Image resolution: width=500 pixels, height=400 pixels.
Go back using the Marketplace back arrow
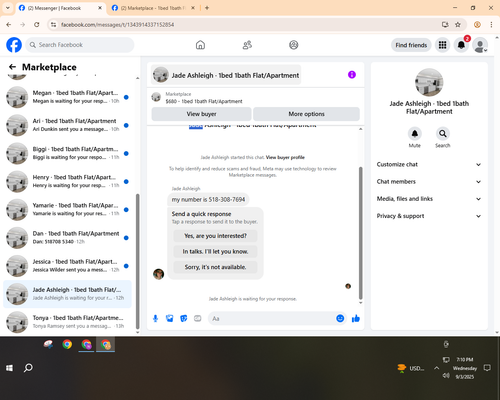click(12, 67)
